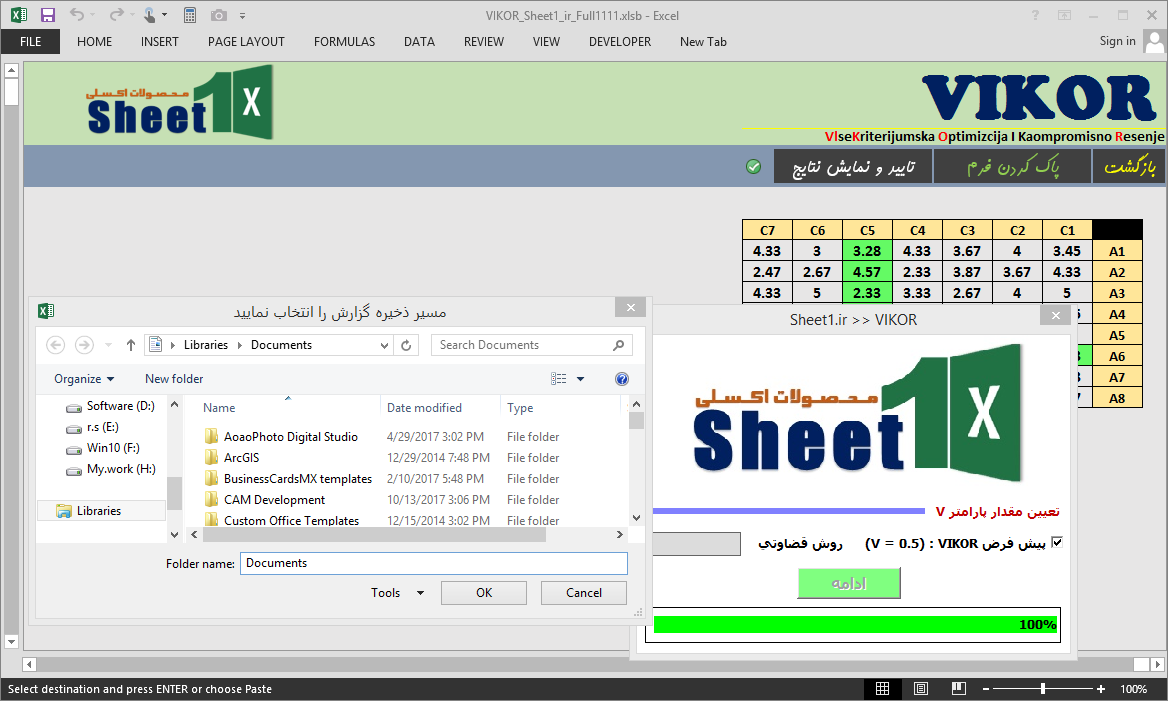The width and height of the screenshot is (1168, 701).
Task: Confirm folder selection with OK button
Action: coord(483,592)
